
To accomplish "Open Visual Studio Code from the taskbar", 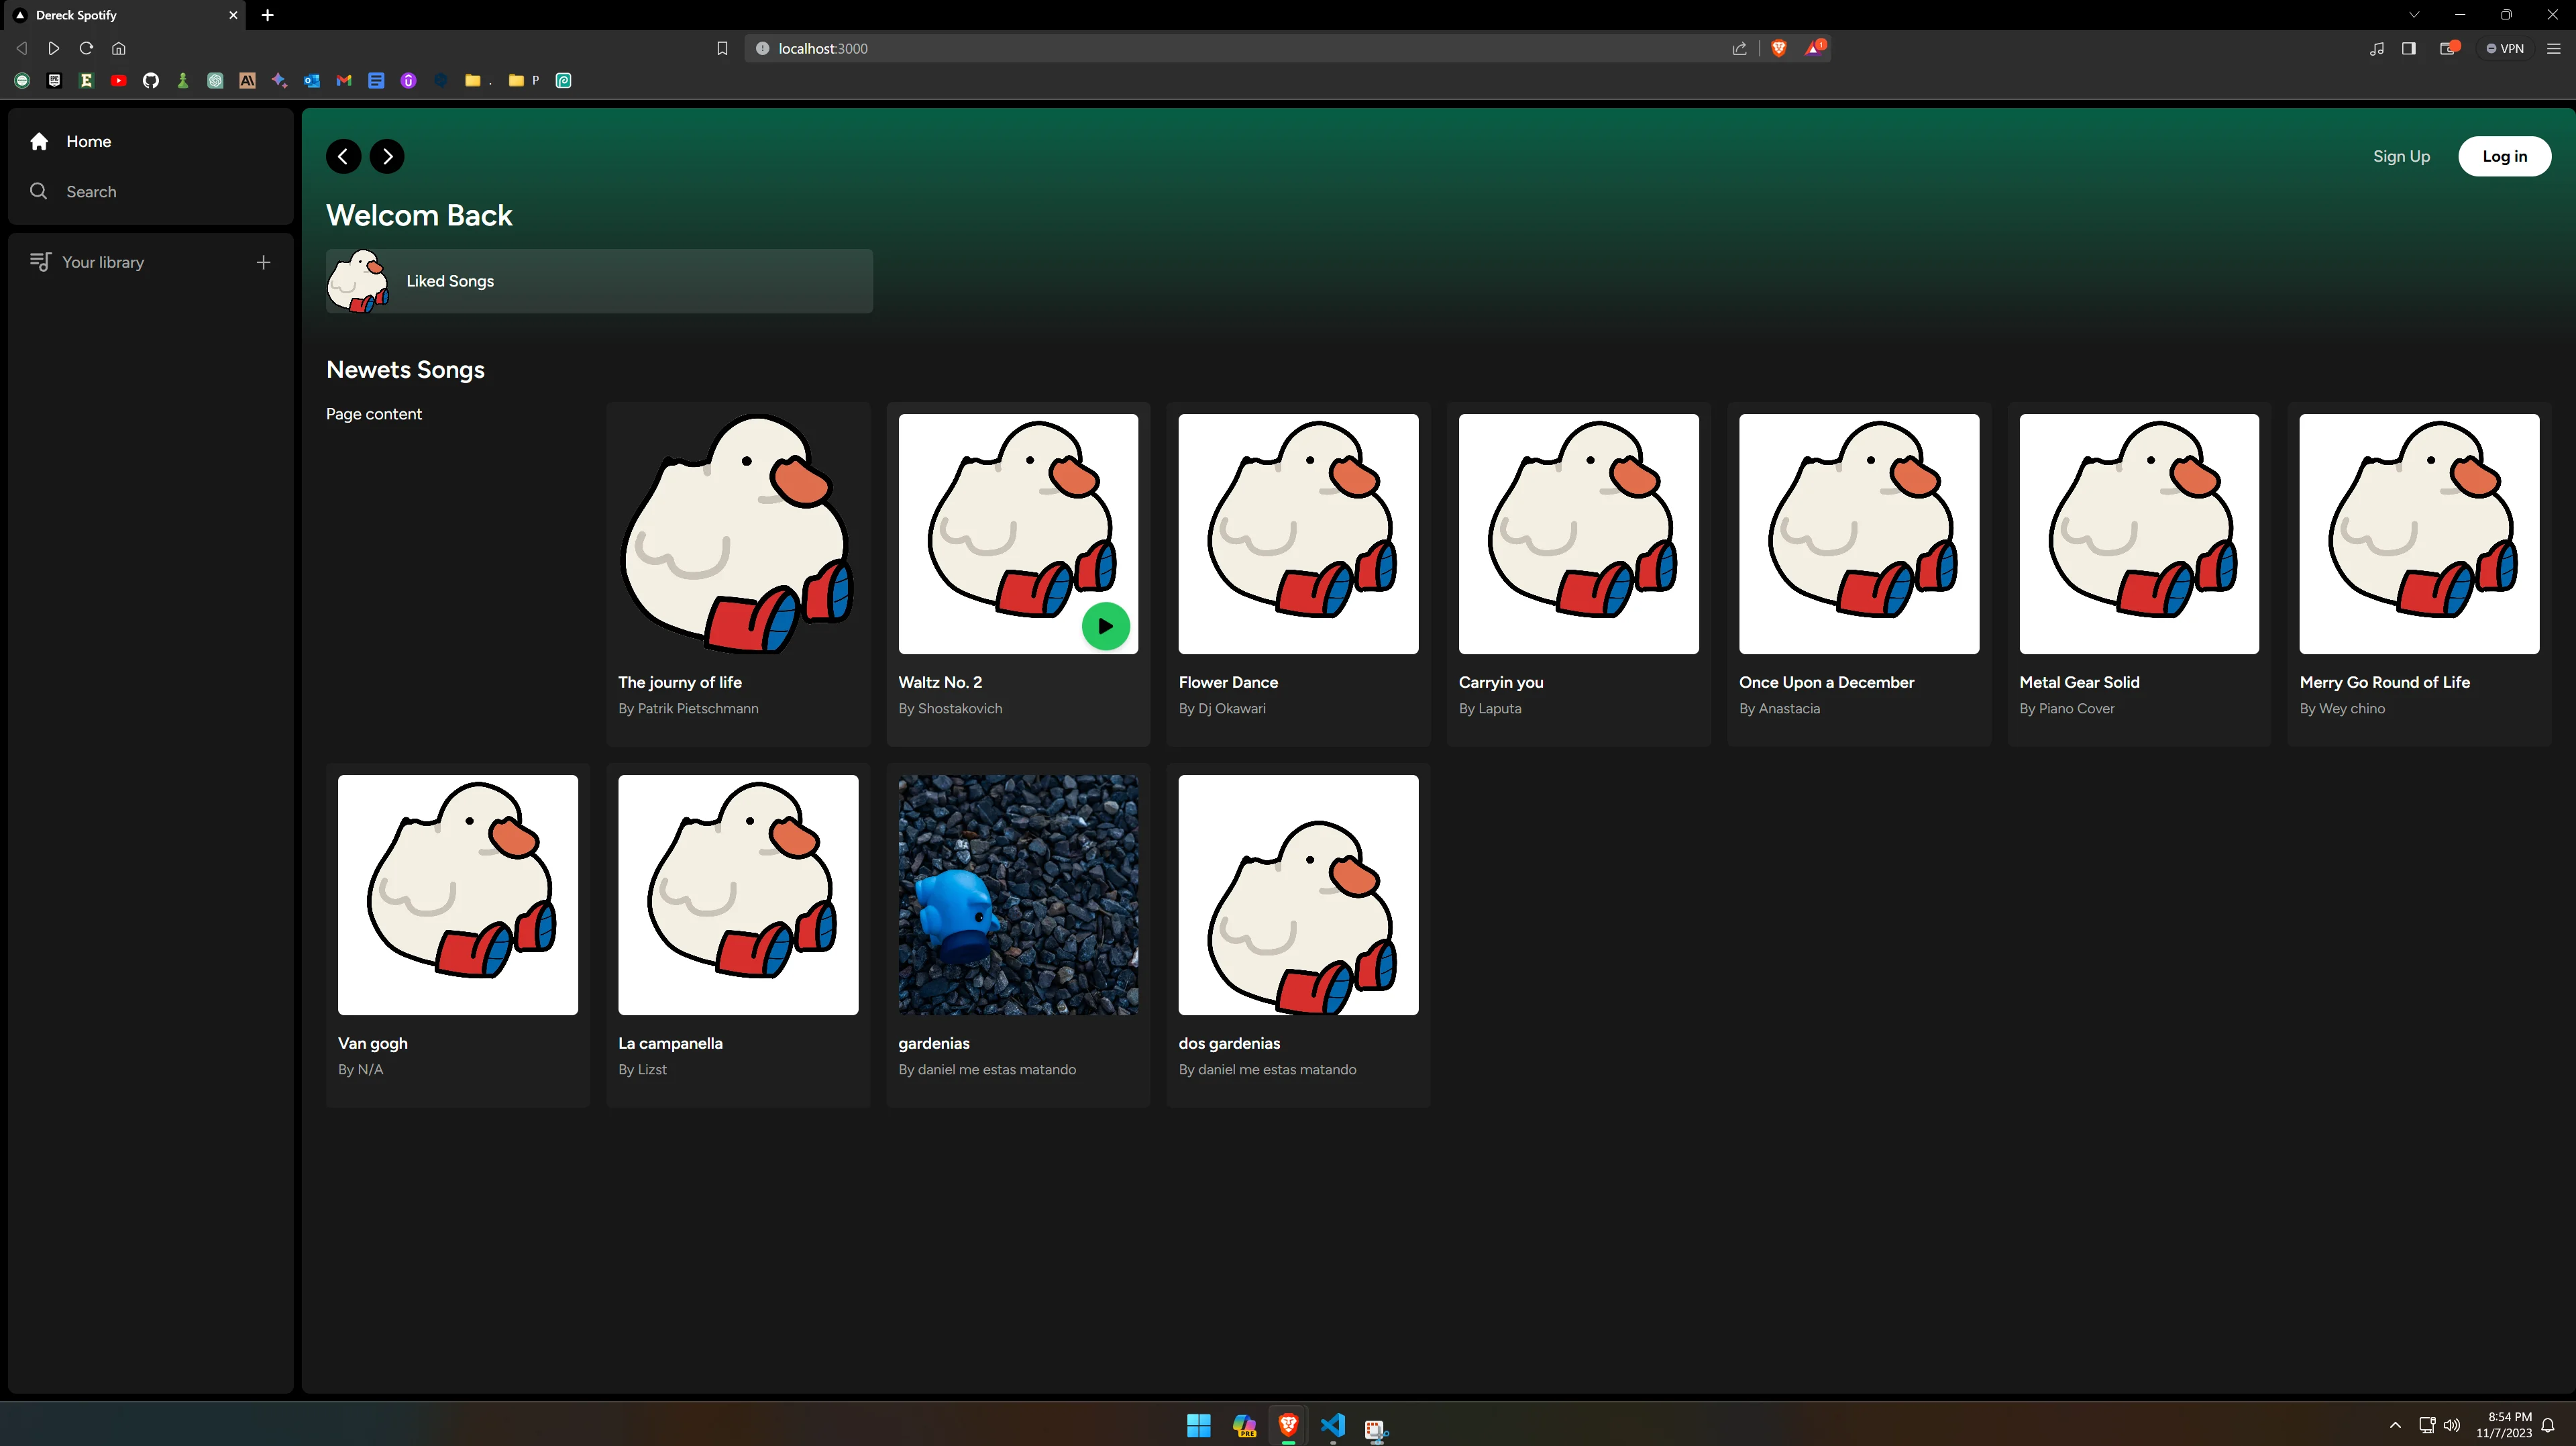I will (x=1332, y=1425).
